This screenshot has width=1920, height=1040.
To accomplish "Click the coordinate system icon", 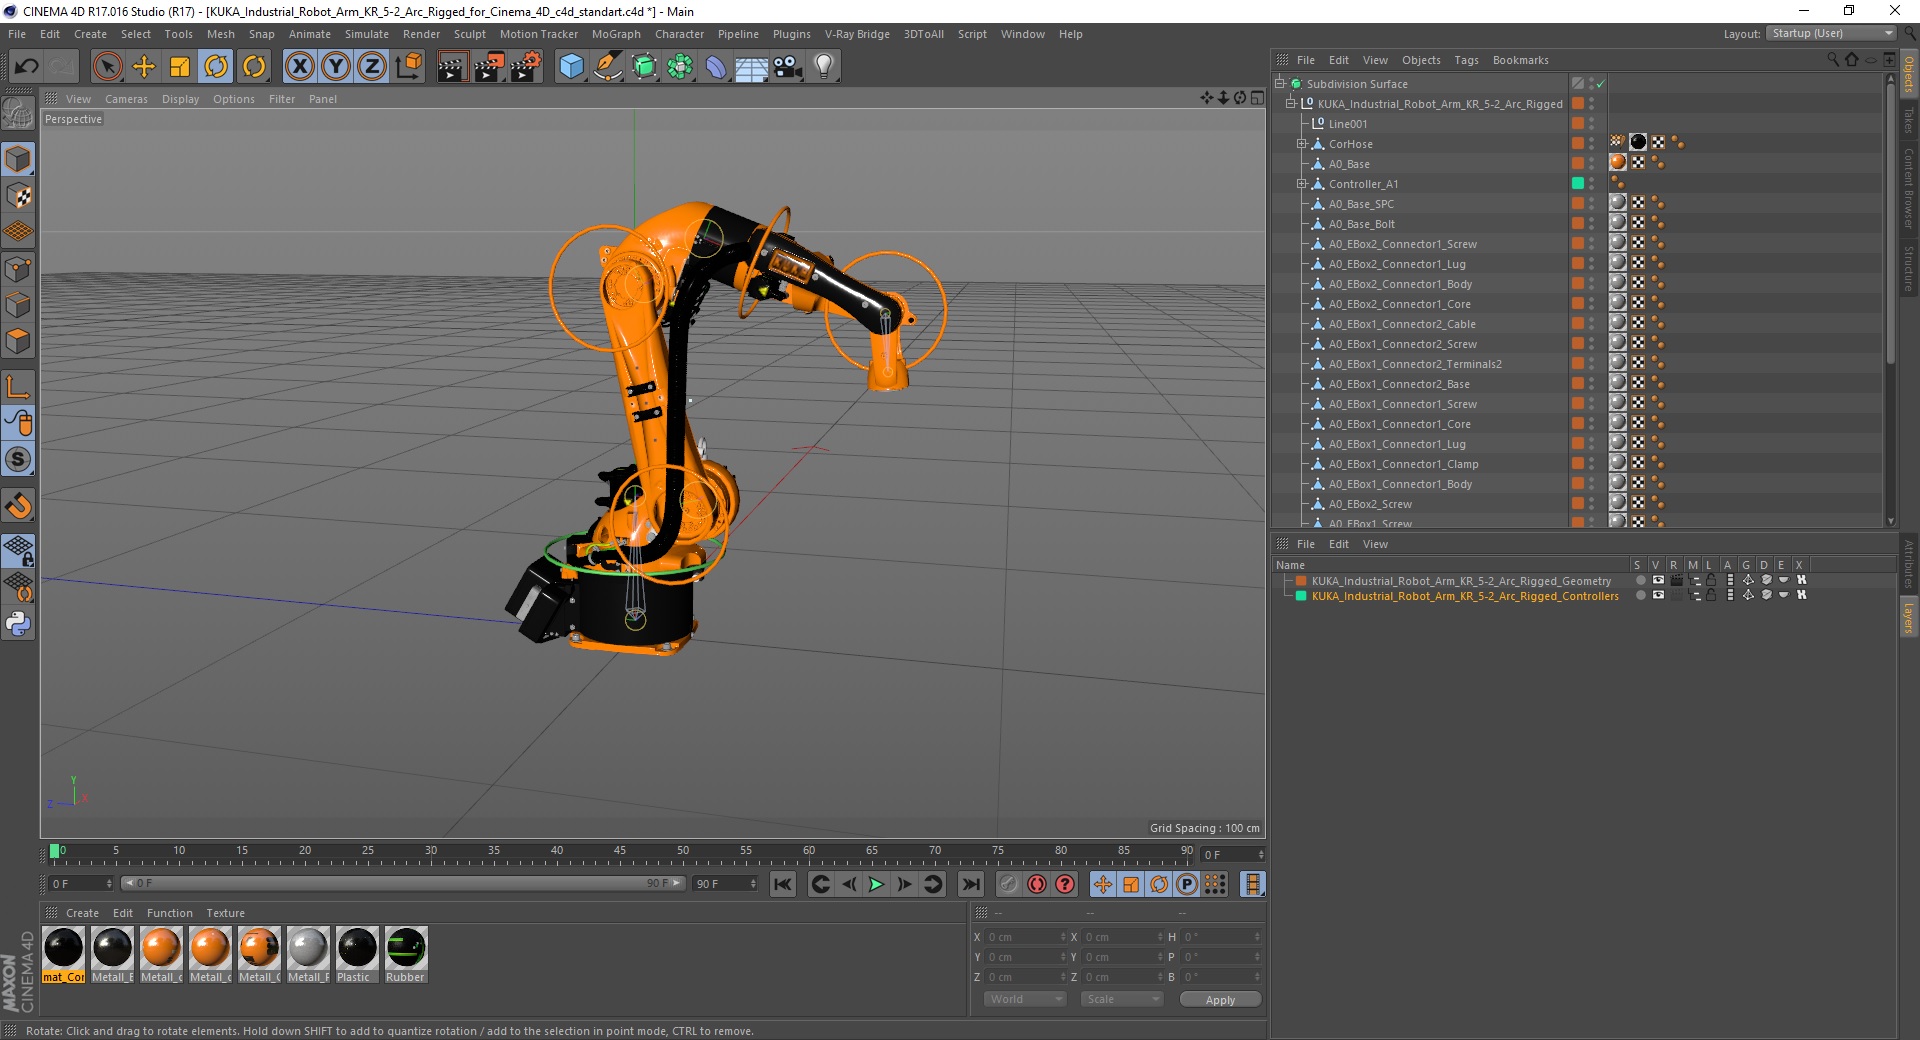I will [408, 67].
